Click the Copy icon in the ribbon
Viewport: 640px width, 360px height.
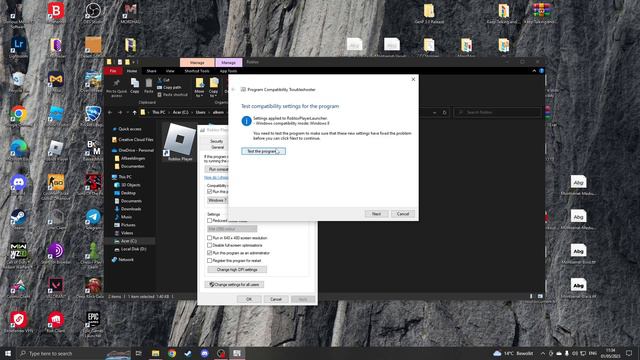(x=135, y=86)
